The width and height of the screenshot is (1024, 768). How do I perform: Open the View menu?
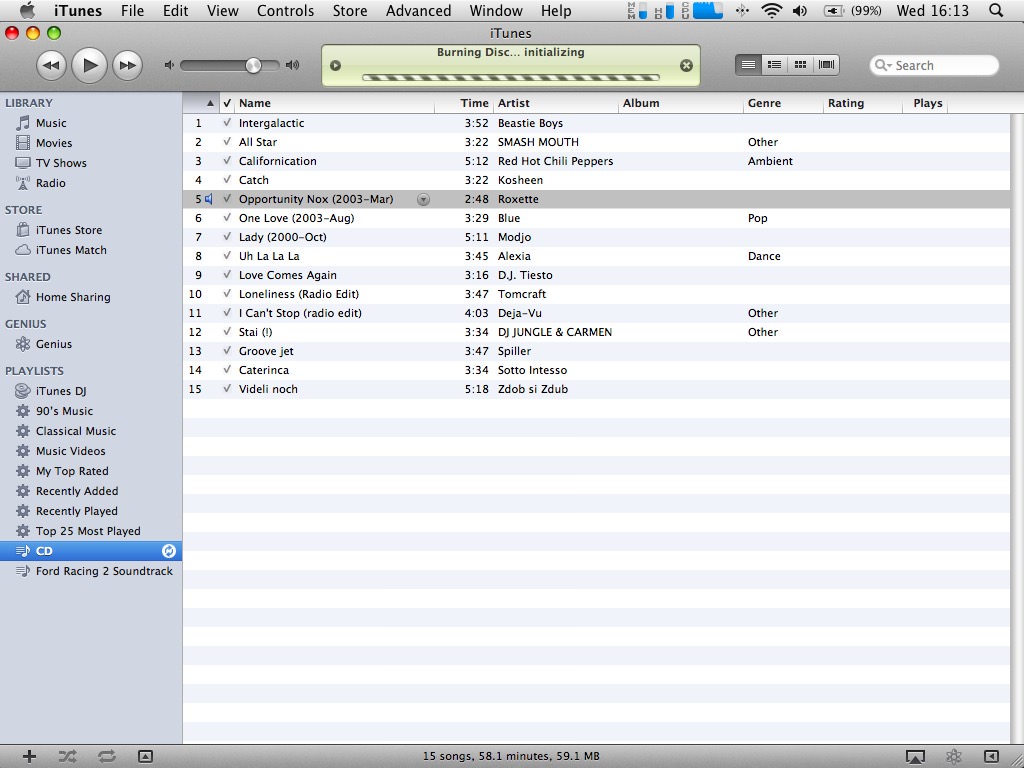[x=222, y=10]
